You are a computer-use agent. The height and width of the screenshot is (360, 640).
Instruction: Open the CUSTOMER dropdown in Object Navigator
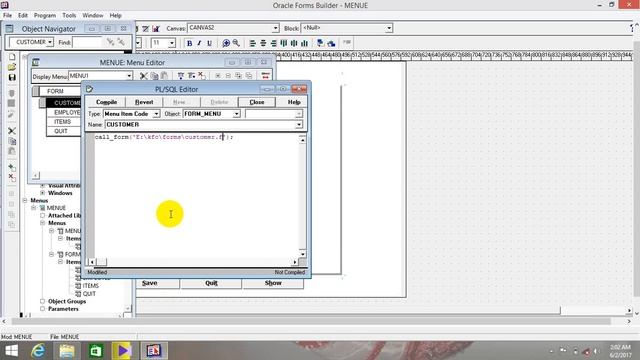[50, 42]
